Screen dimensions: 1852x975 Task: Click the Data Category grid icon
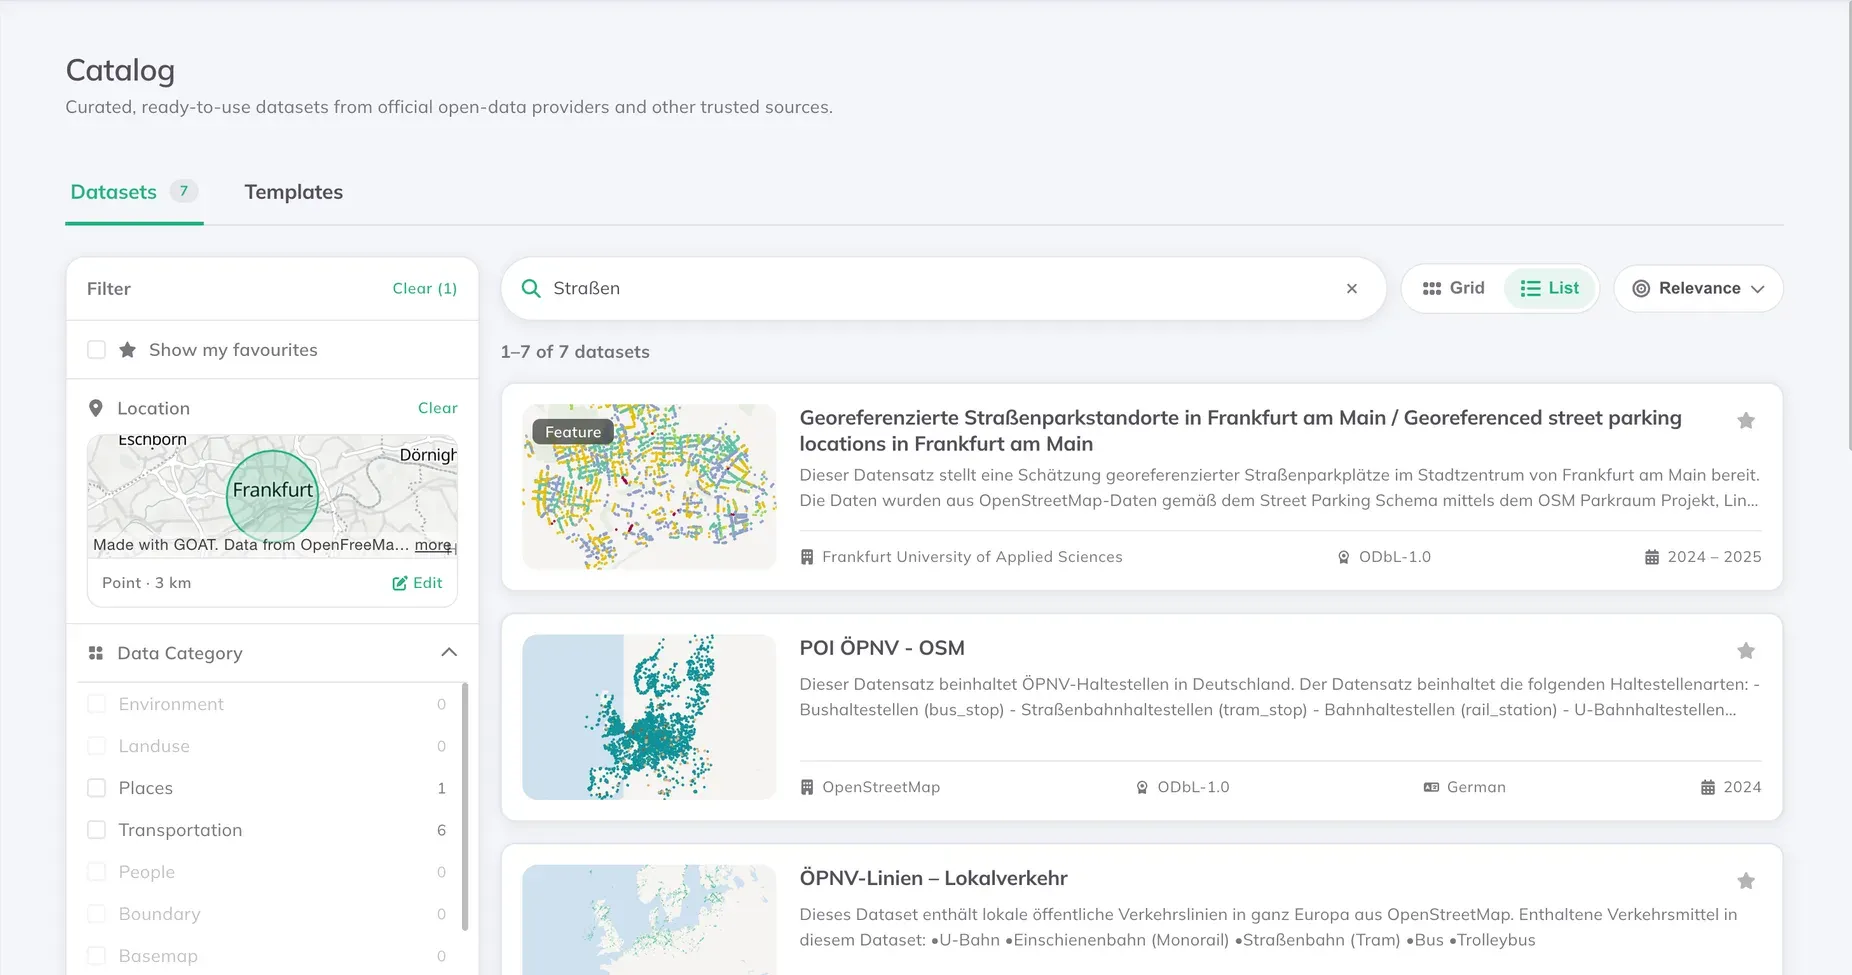[x=96, y=653]
